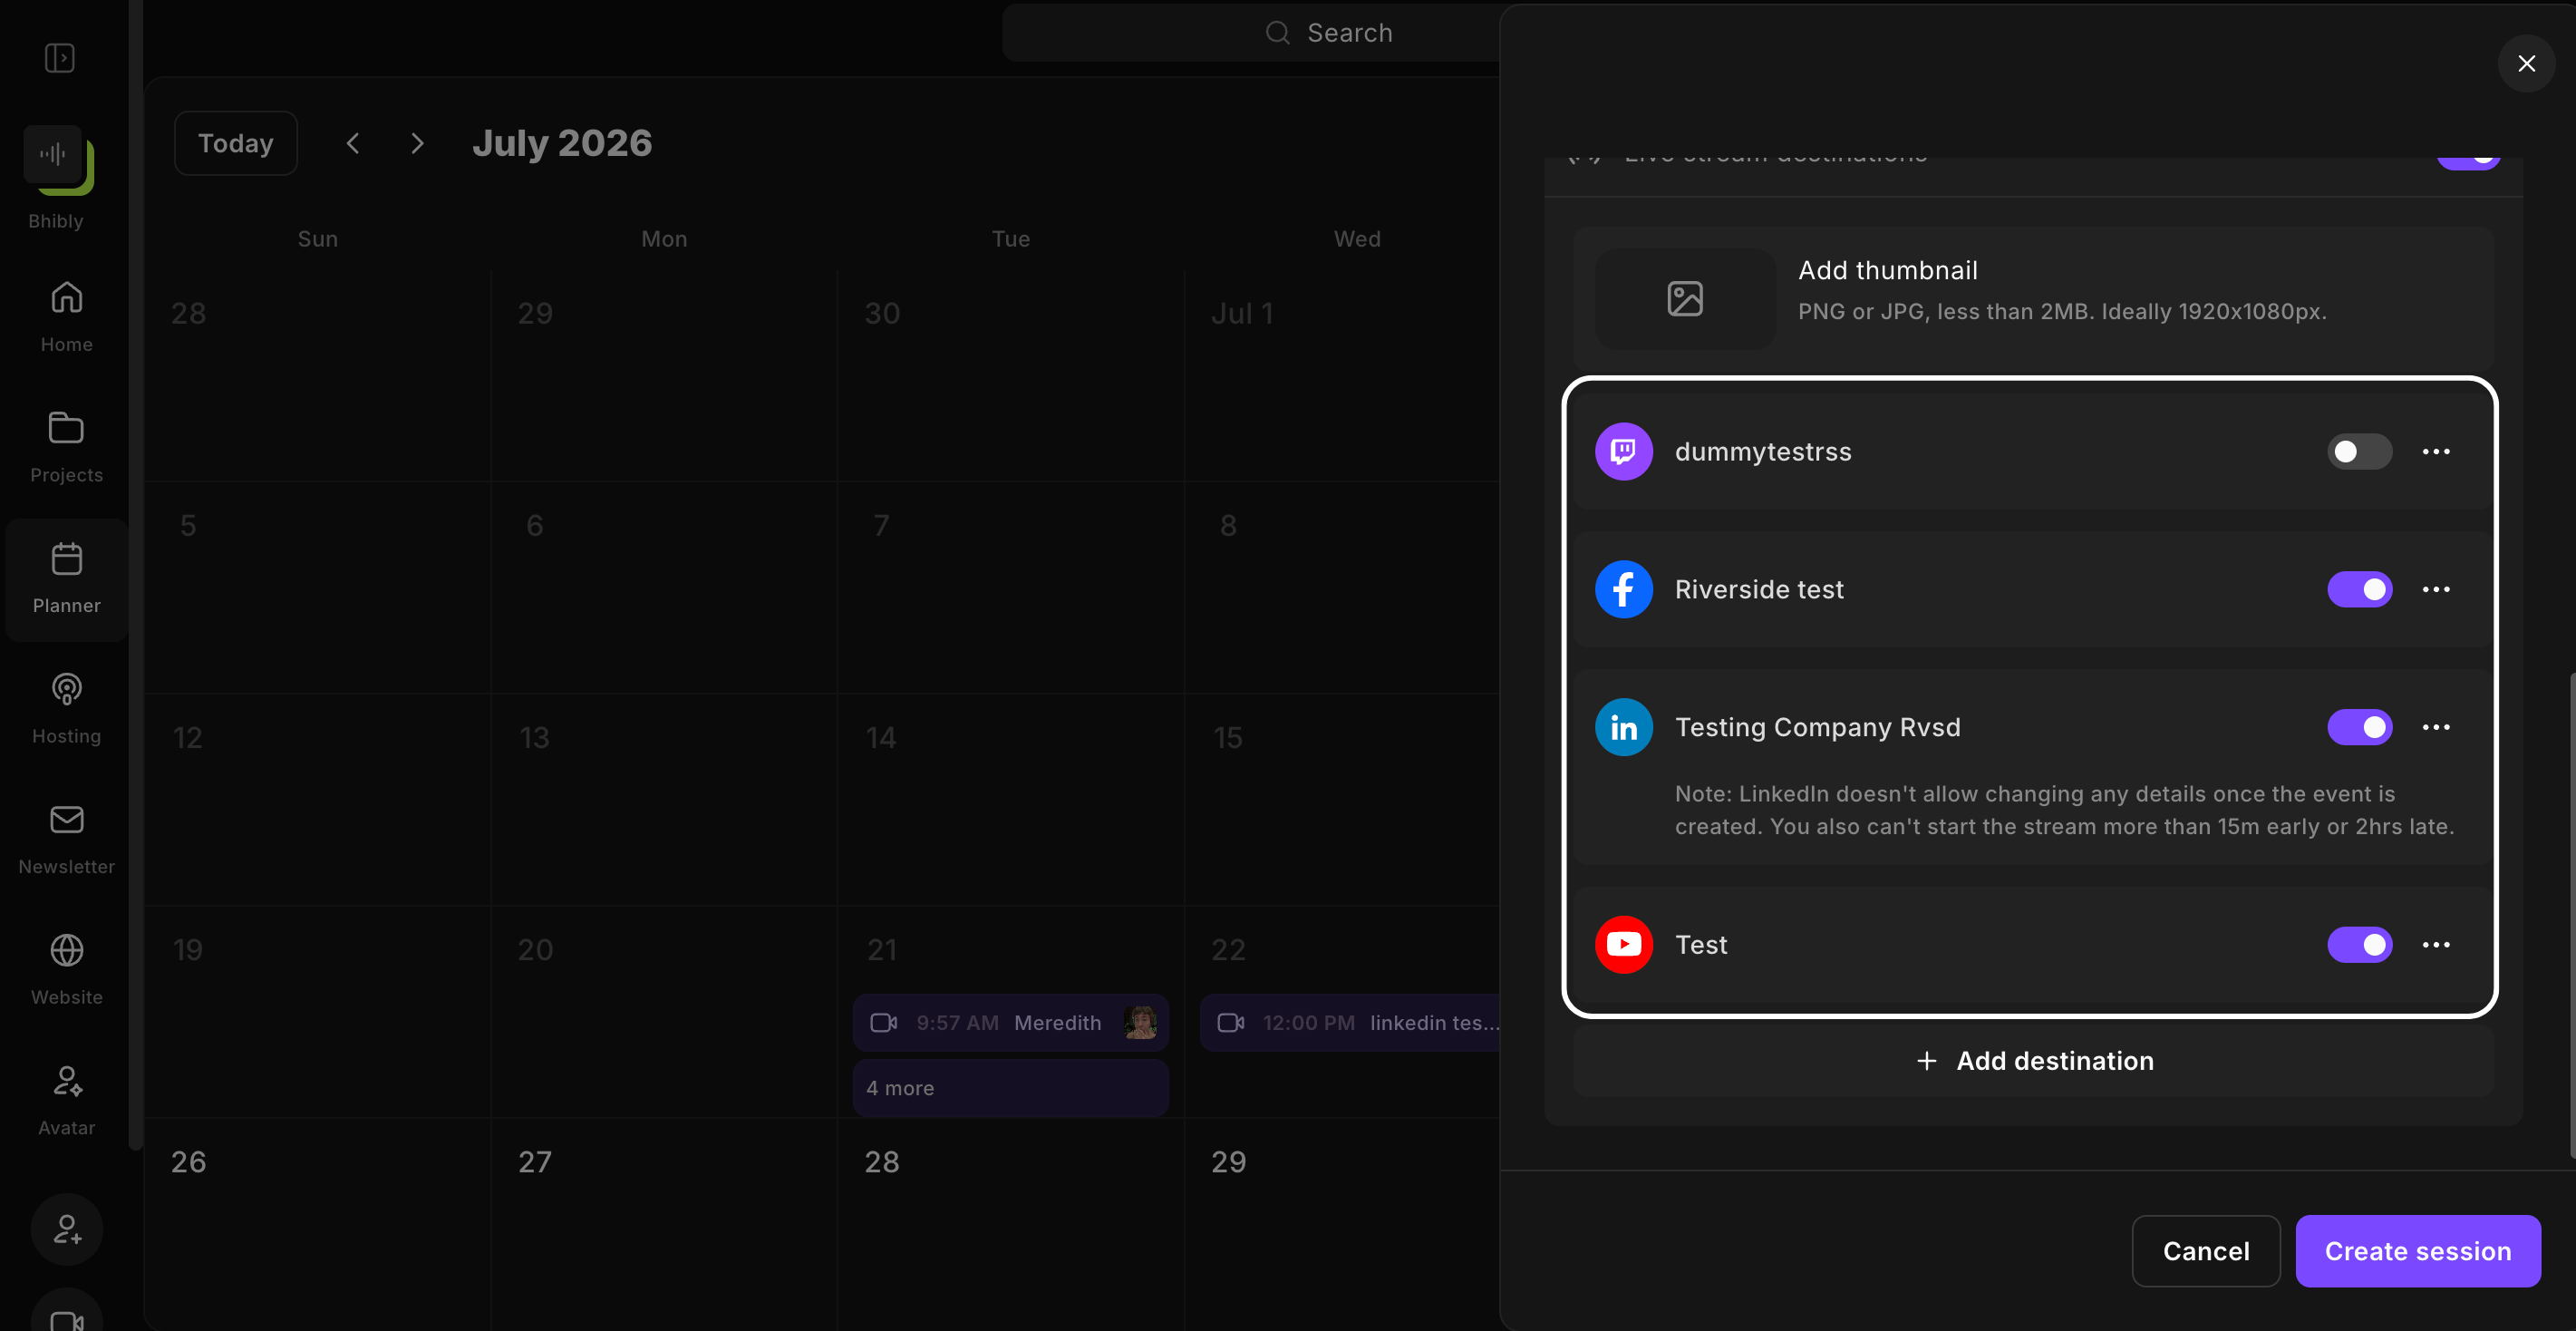Open the Bhibly workspace logo
Viewport: 2576px width, 1331px height.
(x=58, y=159)
